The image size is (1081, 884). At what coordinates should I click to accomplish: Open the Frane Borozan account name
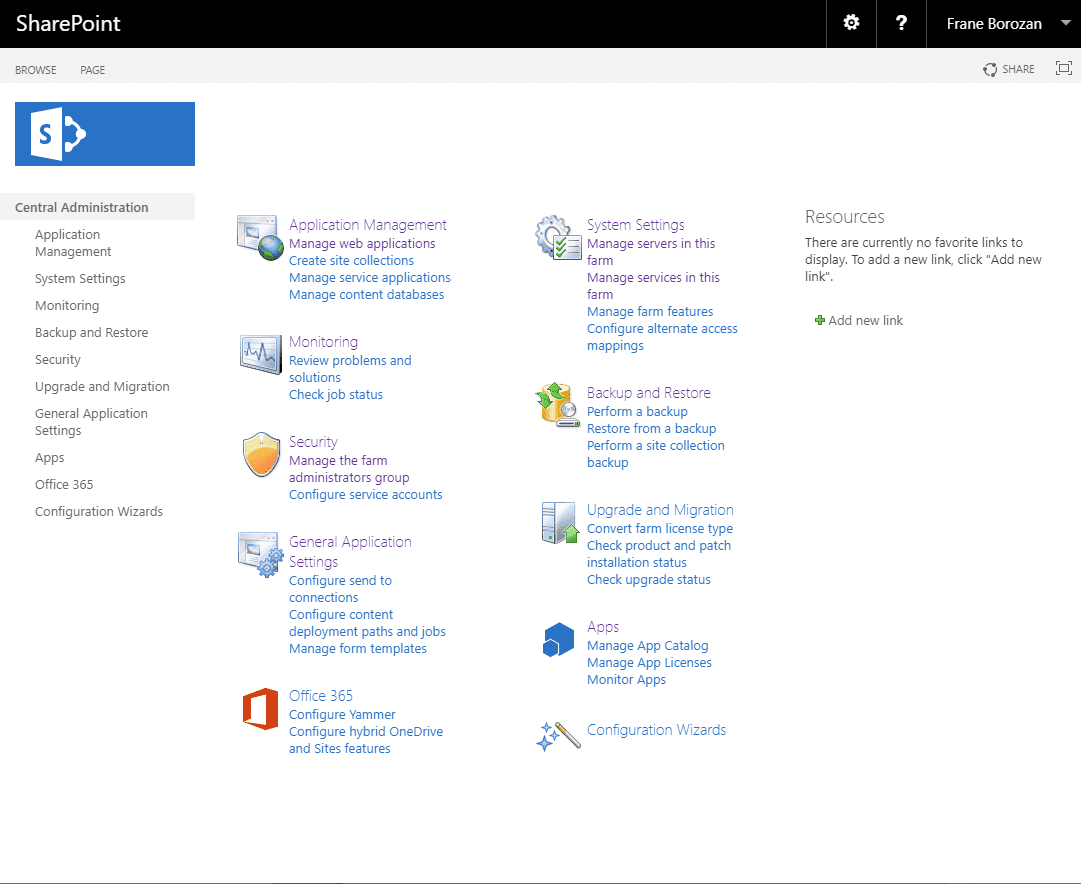click(x=993, y=23)
